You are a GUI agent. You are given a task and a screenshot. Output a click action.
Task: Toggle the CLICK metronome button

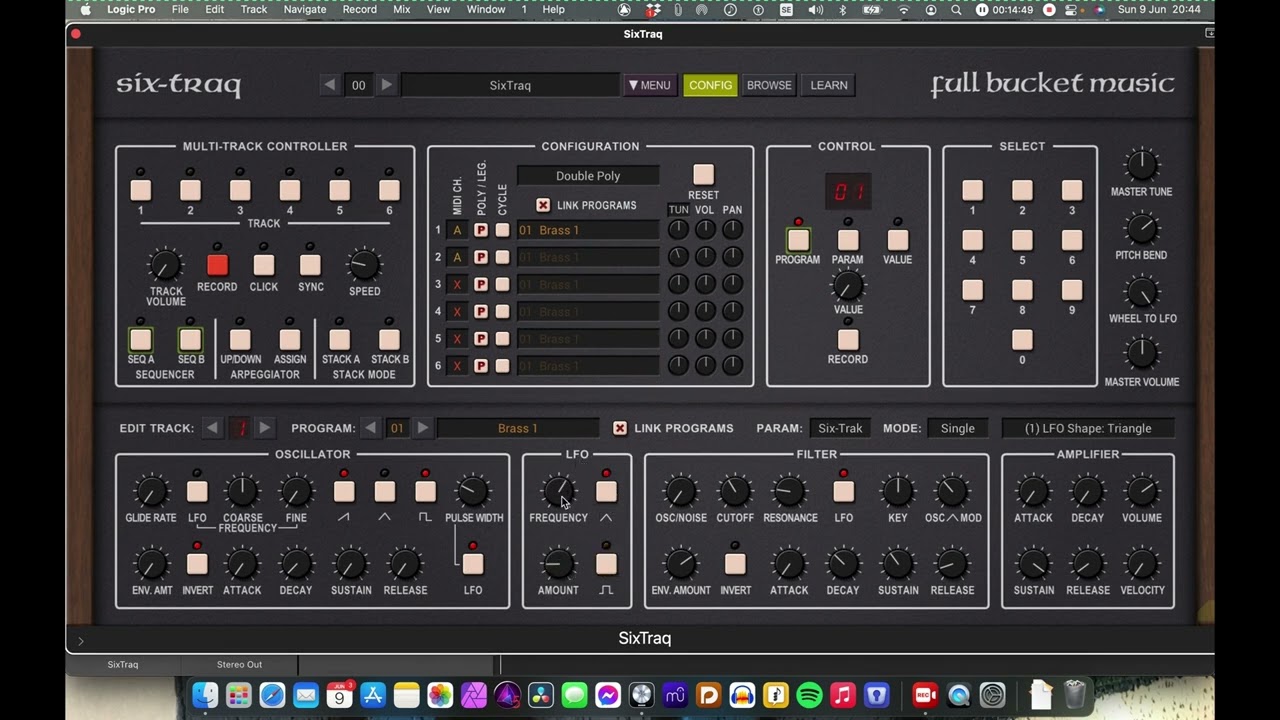point(264,265)
